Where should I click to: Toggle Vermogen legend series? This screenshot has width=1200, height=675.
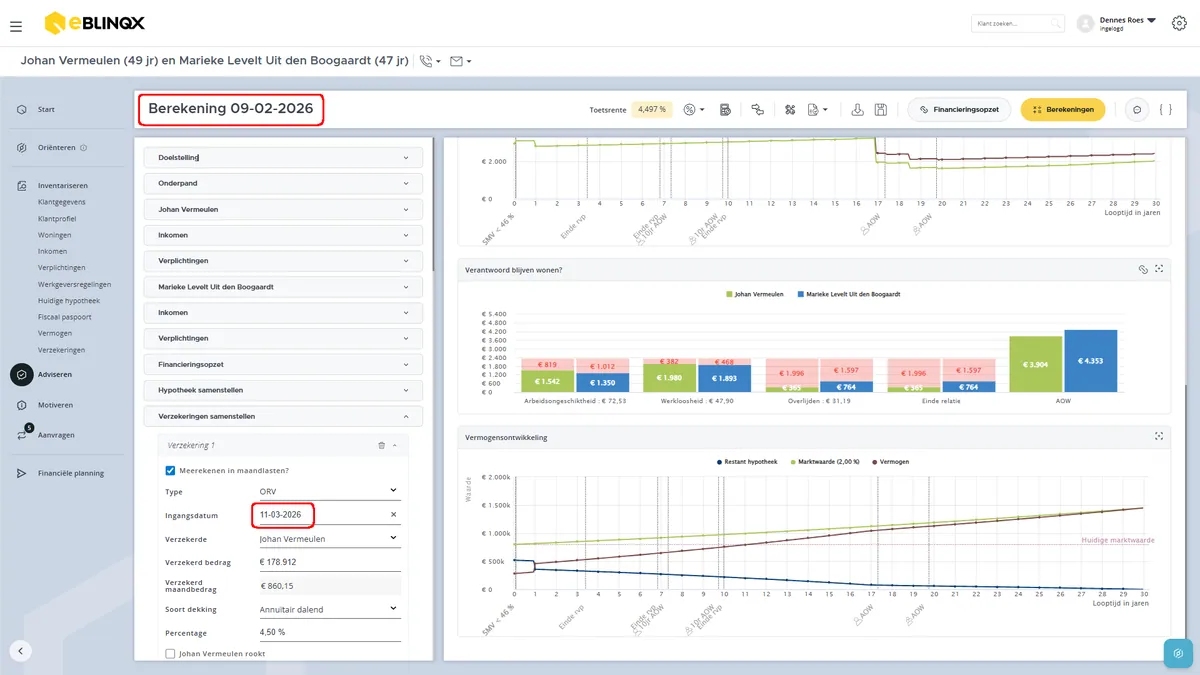(x=893, y=462)
